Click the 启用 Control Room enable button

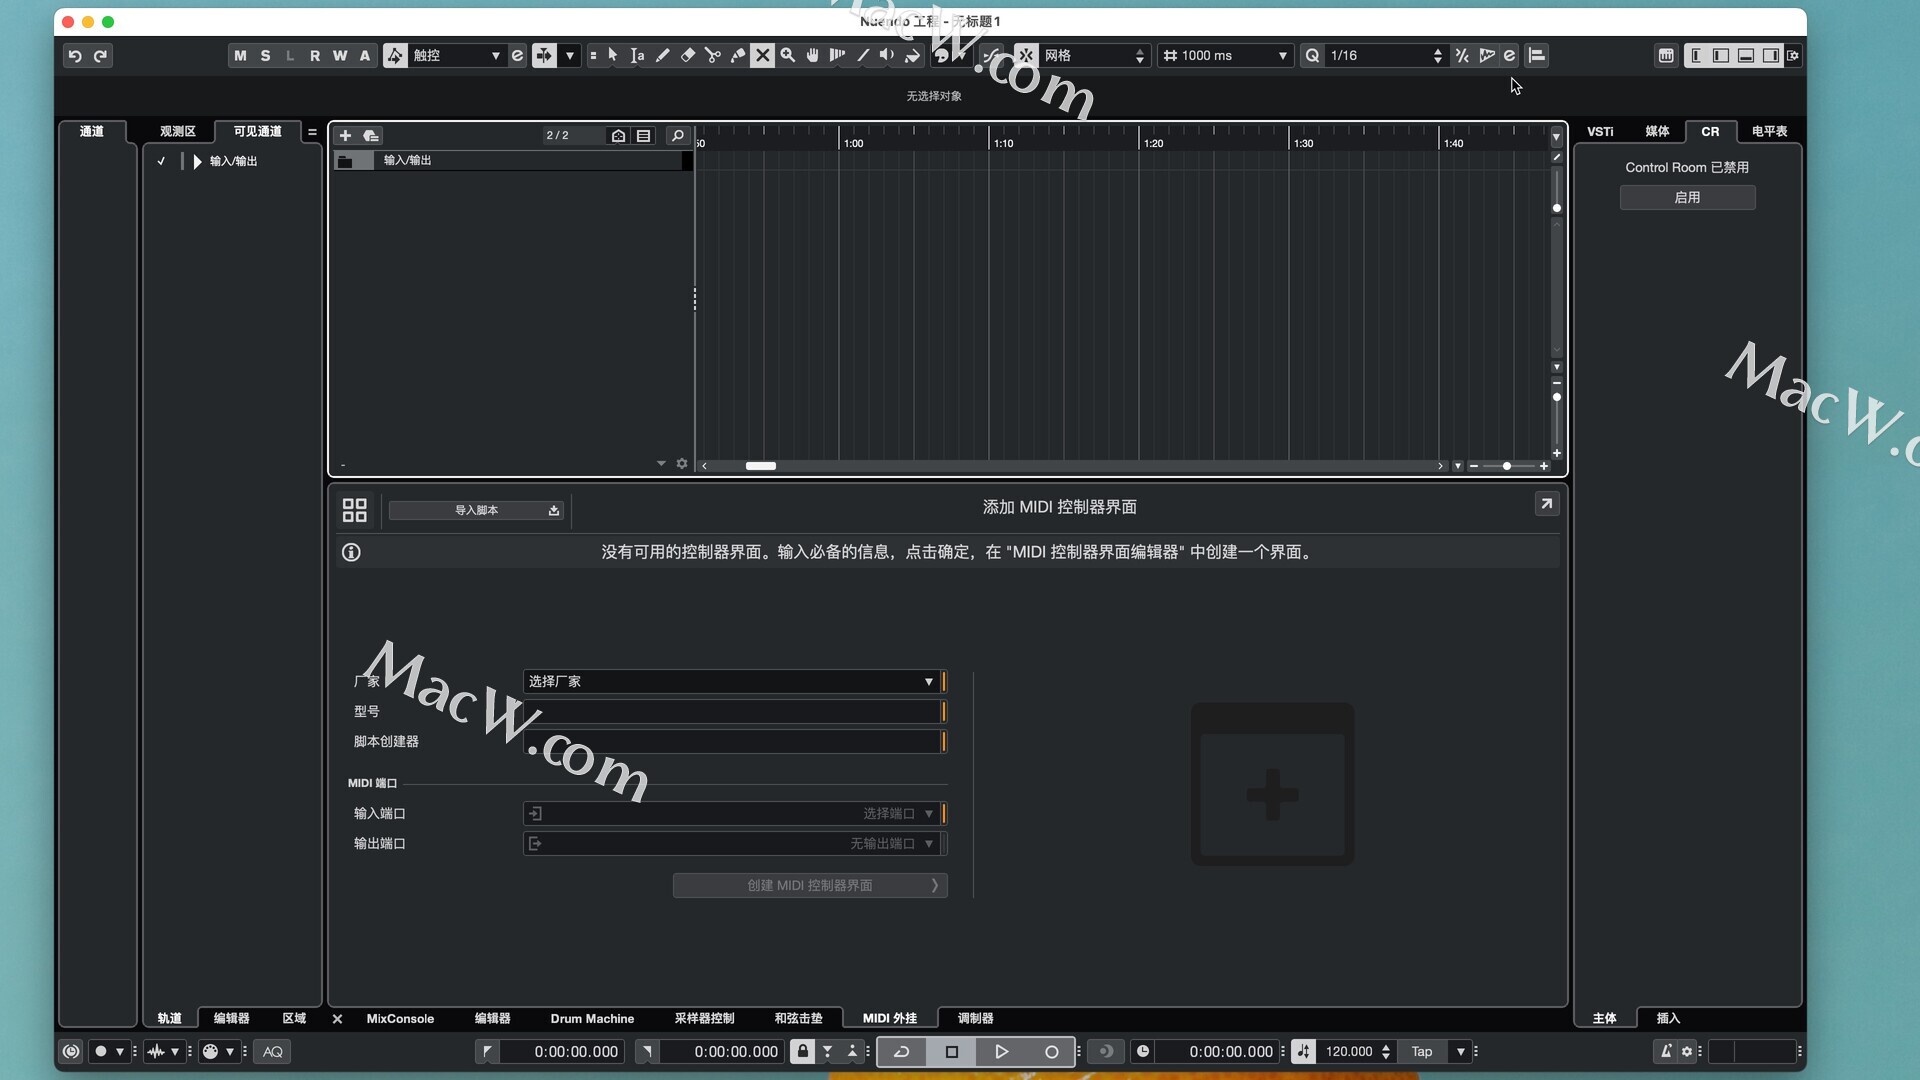tap(1687, 198)
